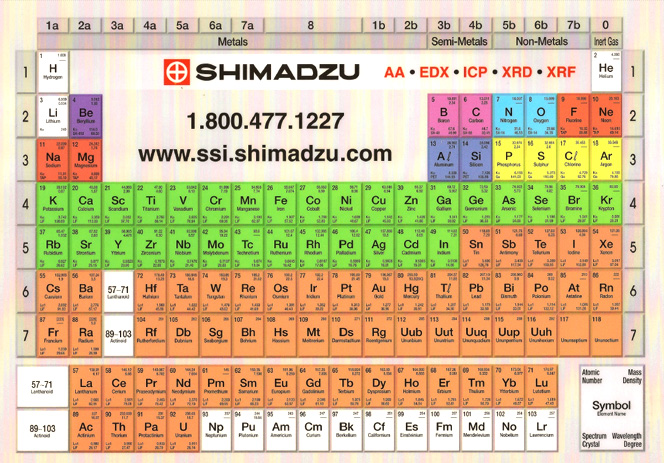Click the Inert Gas column header
The image size is (664, 463).
coord(606,41)
